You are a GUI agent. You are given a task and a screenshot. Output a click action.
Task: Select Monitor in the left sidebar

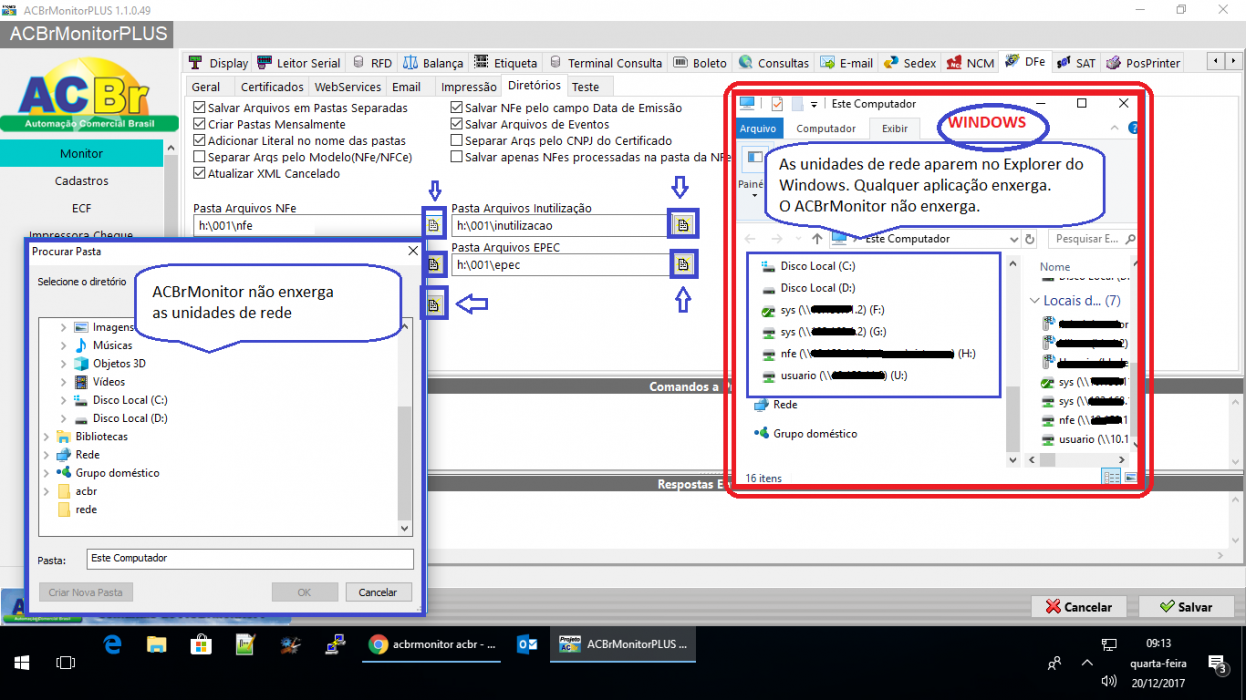pyautogui.click(x=81, y=153)
